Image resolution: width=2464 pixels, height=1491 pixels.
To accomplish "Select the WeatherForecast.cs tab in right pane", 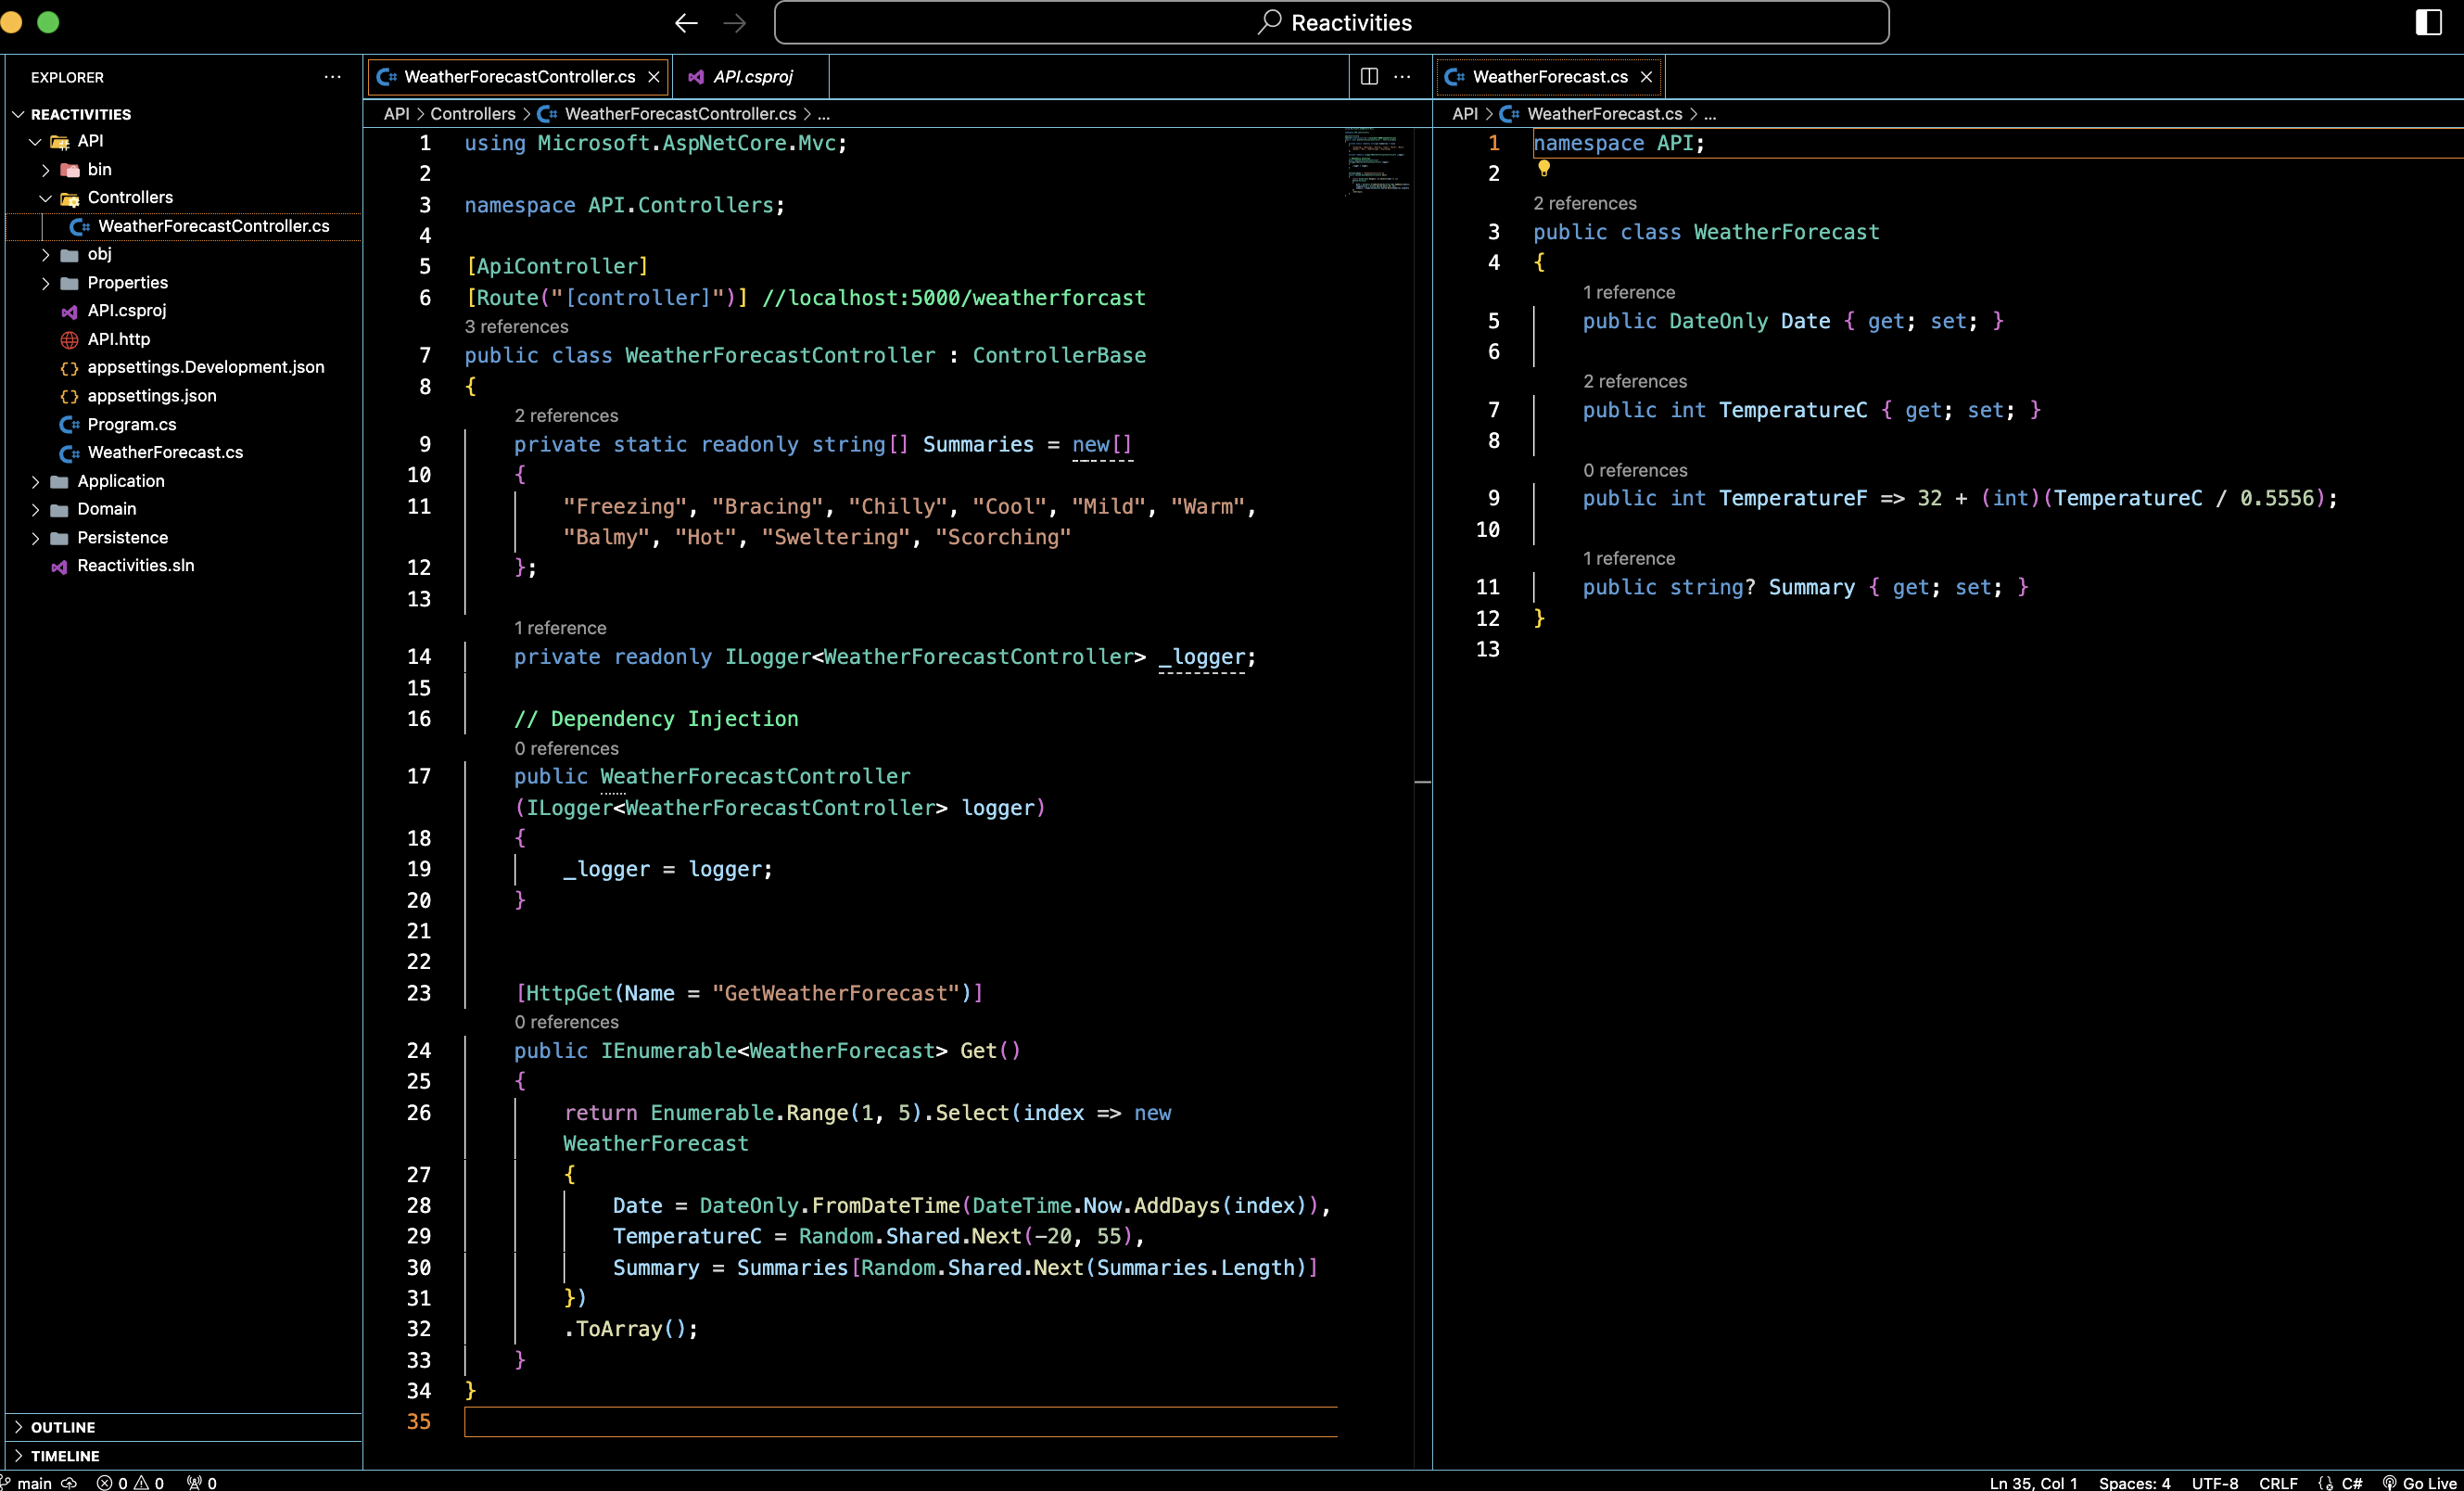I will (1549, 77).
